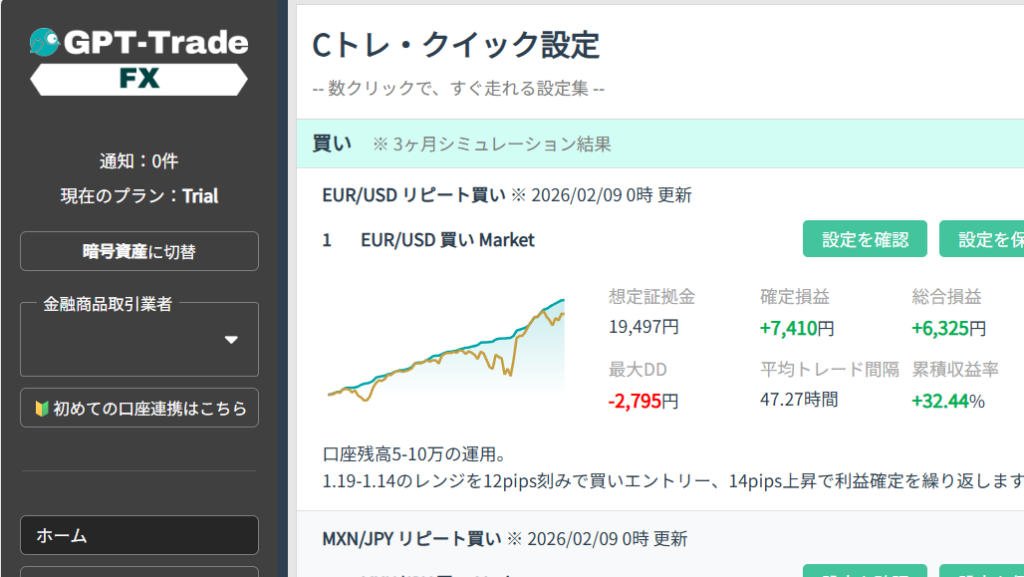Click the Cトレ・クイック設定 page heading
Screen dimensions: 1024x577
pos(456,45)
